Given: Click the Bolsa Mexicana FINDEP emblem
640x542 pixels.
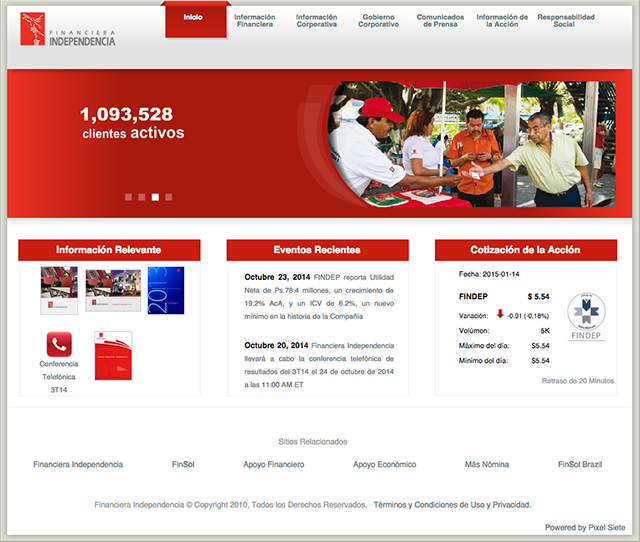Looking at the screenshot, I should point(587,316).
